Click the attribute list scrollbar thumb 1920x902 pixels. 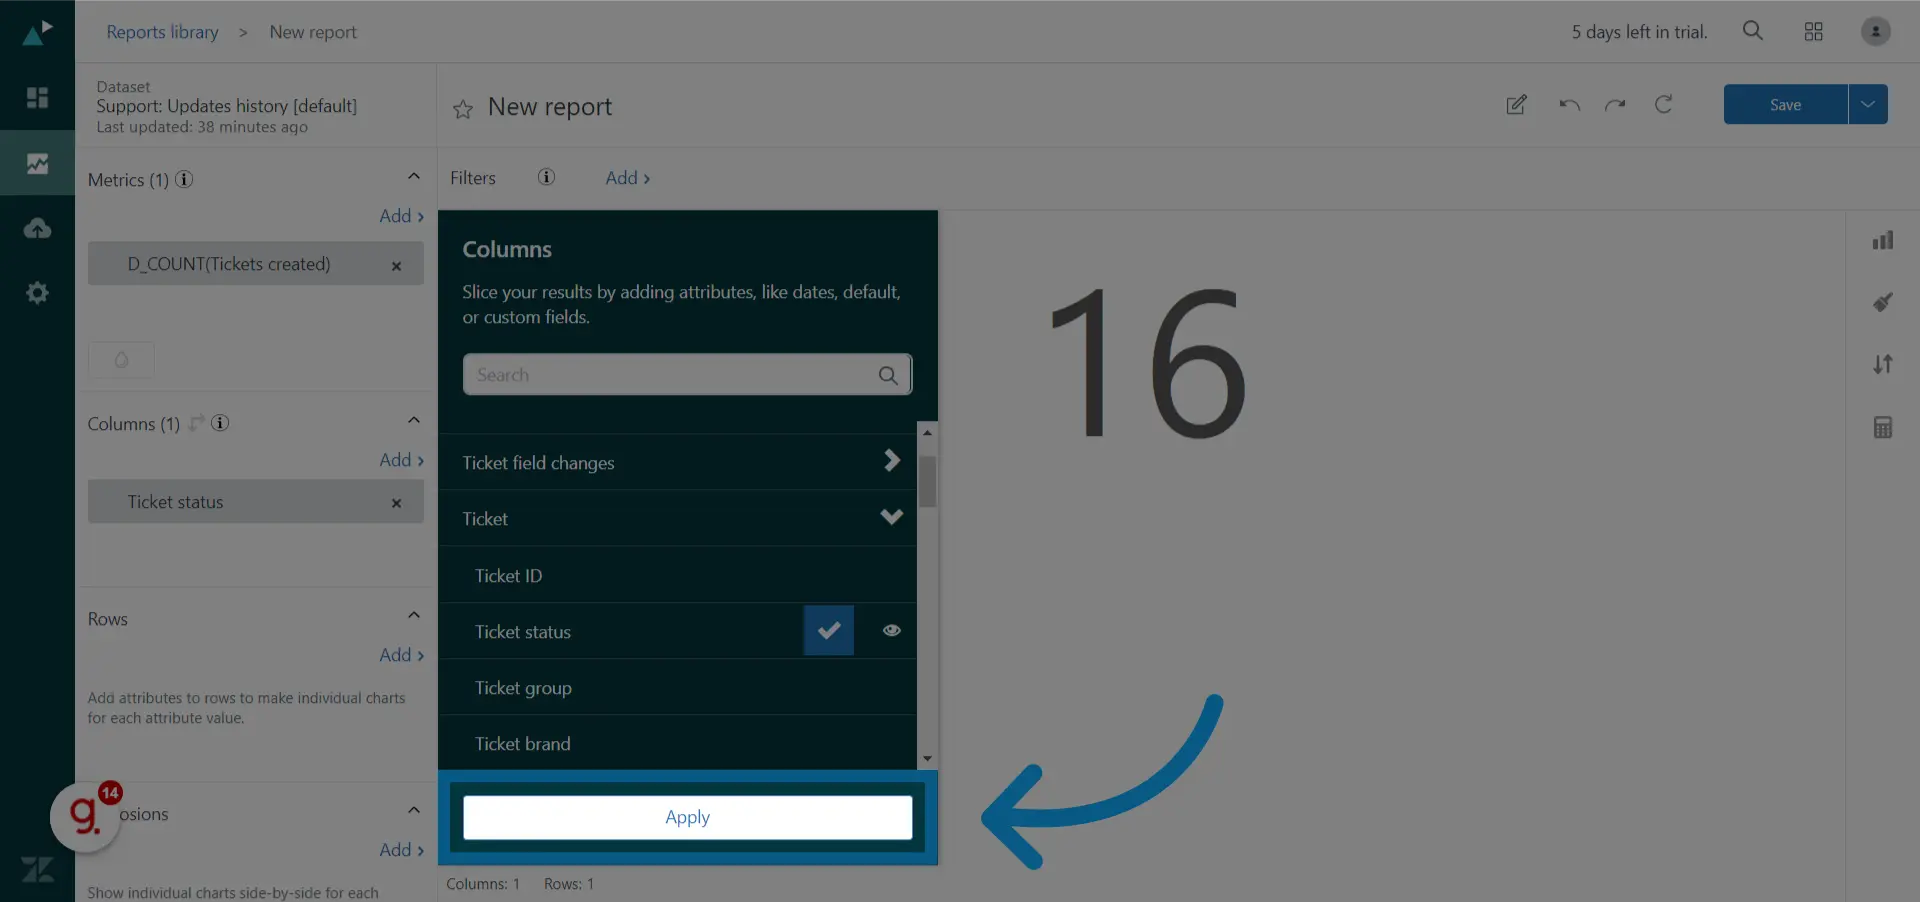(927, 482)
